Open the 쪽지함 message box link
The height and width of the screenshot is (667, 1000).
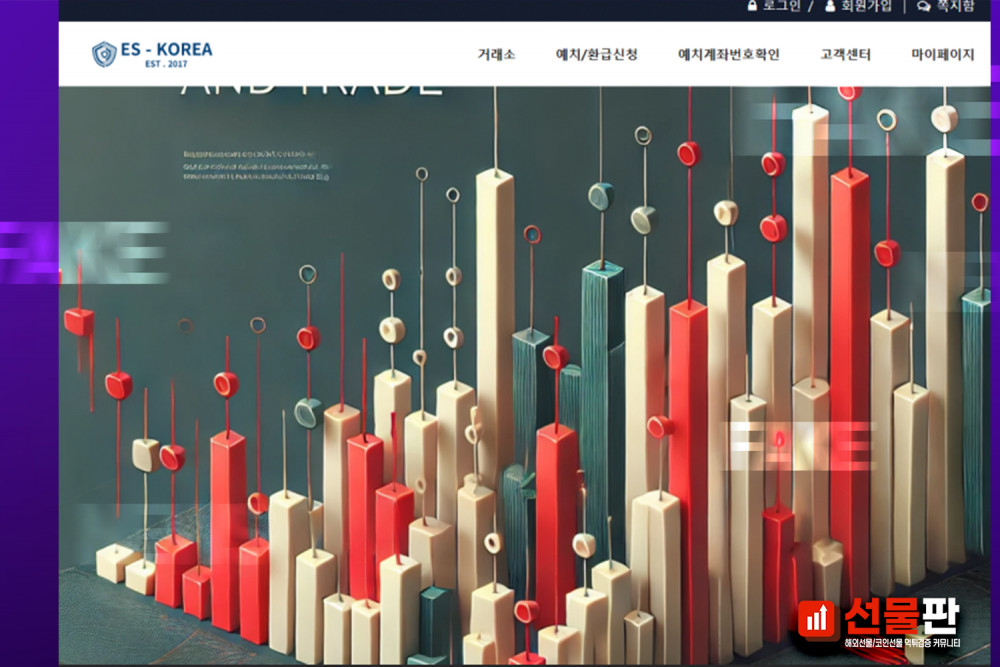pos(955,7)
